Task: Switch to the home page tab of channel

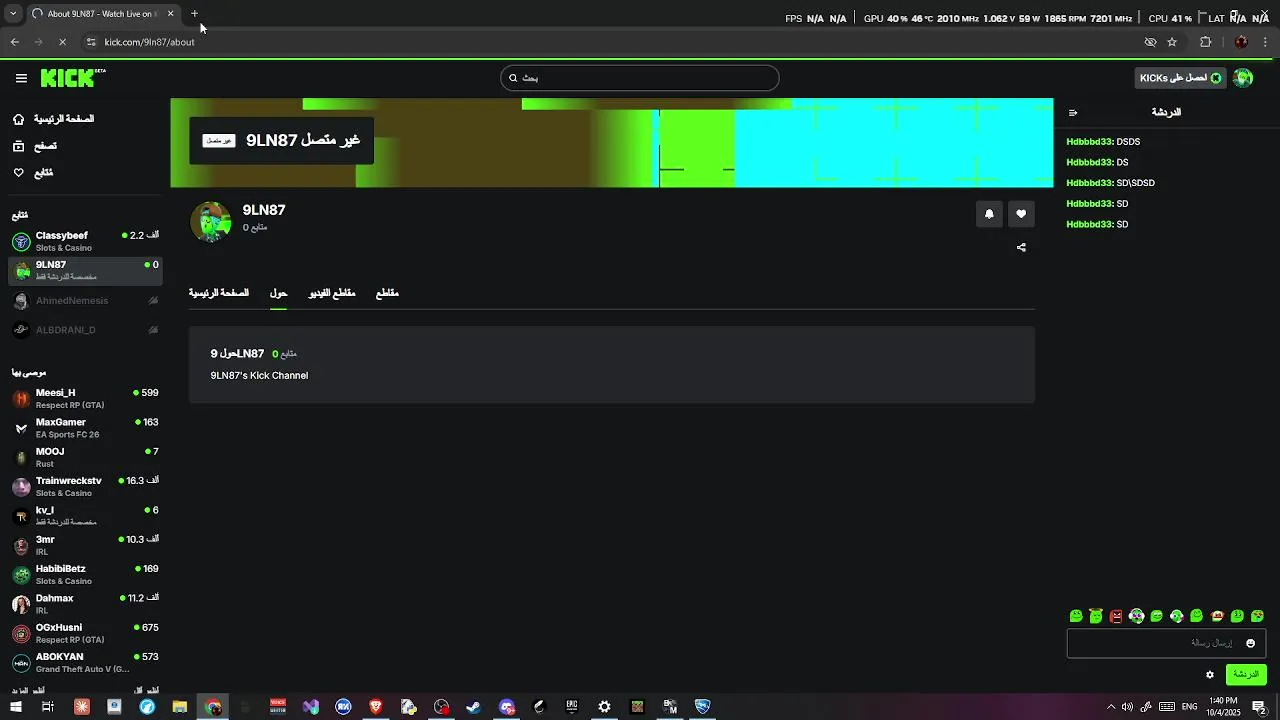Action: [219, 293]
